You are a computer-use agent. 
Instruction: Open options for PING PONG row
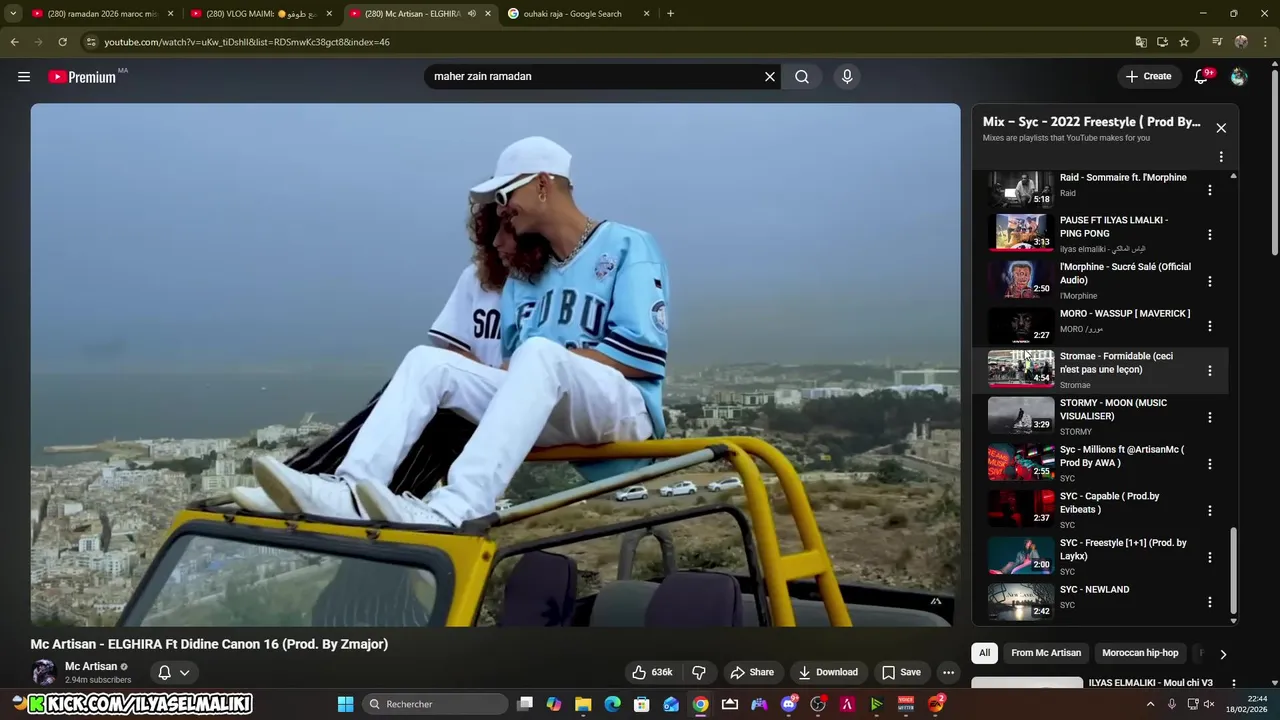click(1209, 235)
